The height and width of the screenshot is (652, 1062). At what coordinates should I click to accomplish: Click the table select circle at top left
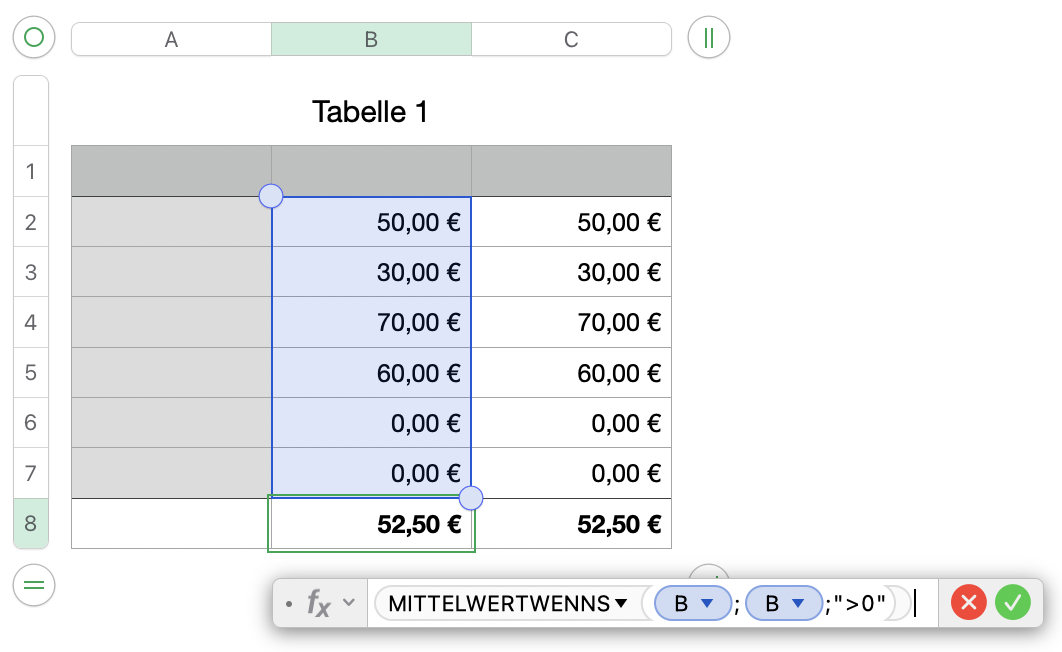pyautogui.click(x=34, y=39)
